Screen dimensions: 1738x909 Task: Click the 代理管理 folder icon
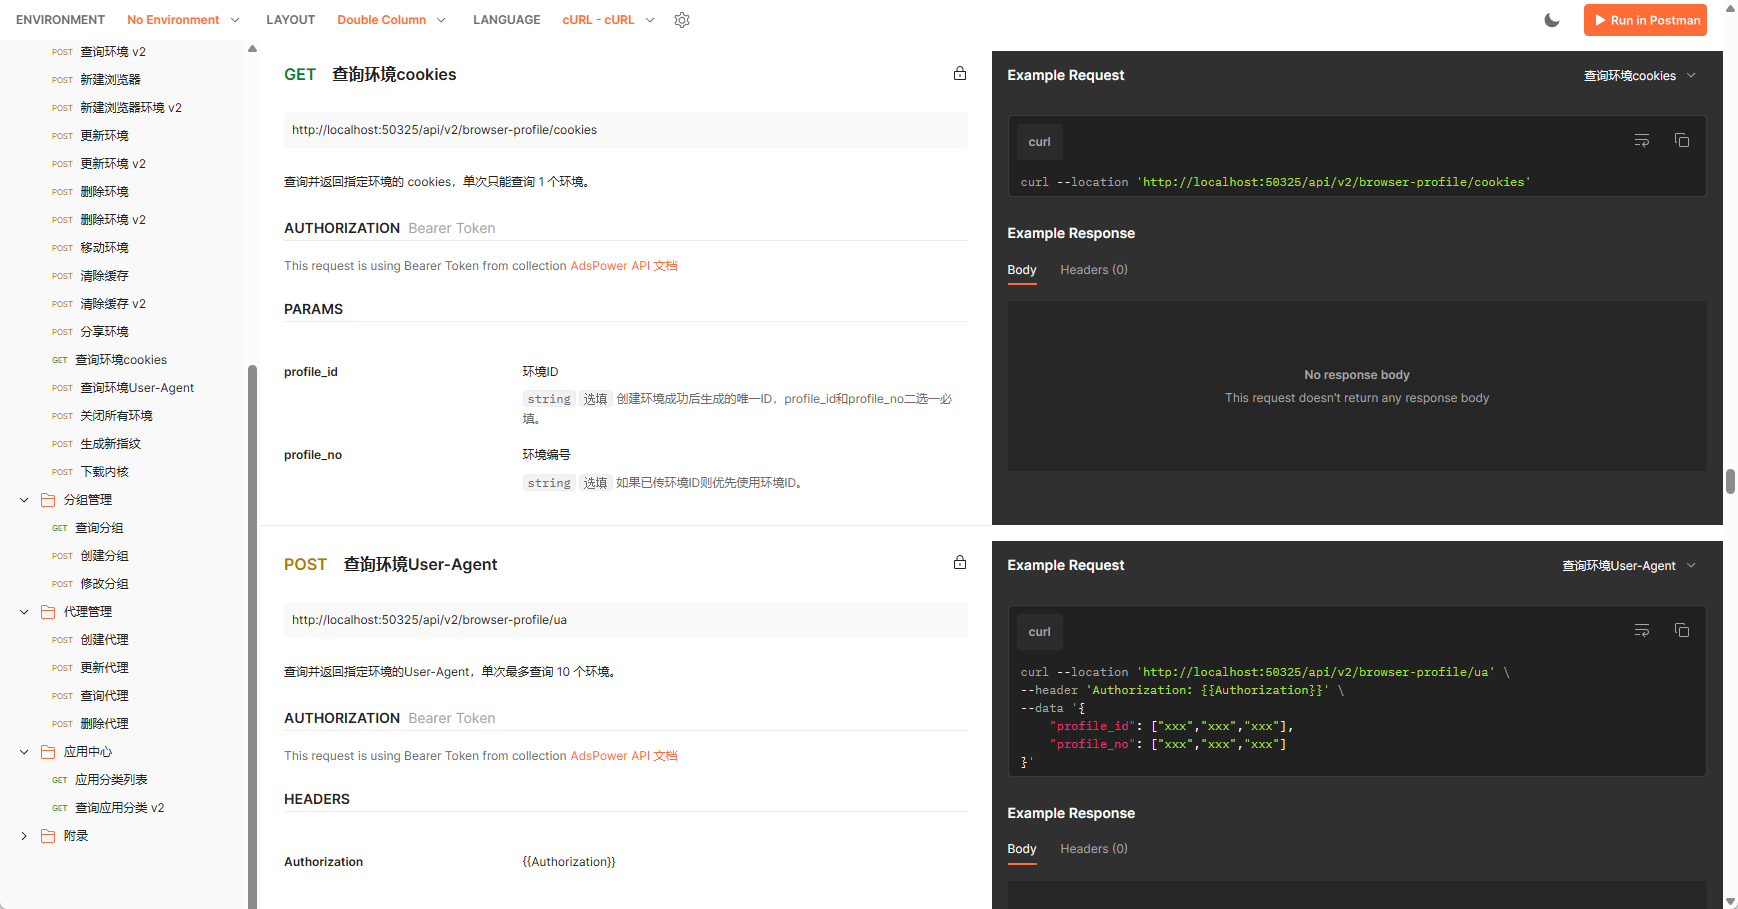point(48,612)
